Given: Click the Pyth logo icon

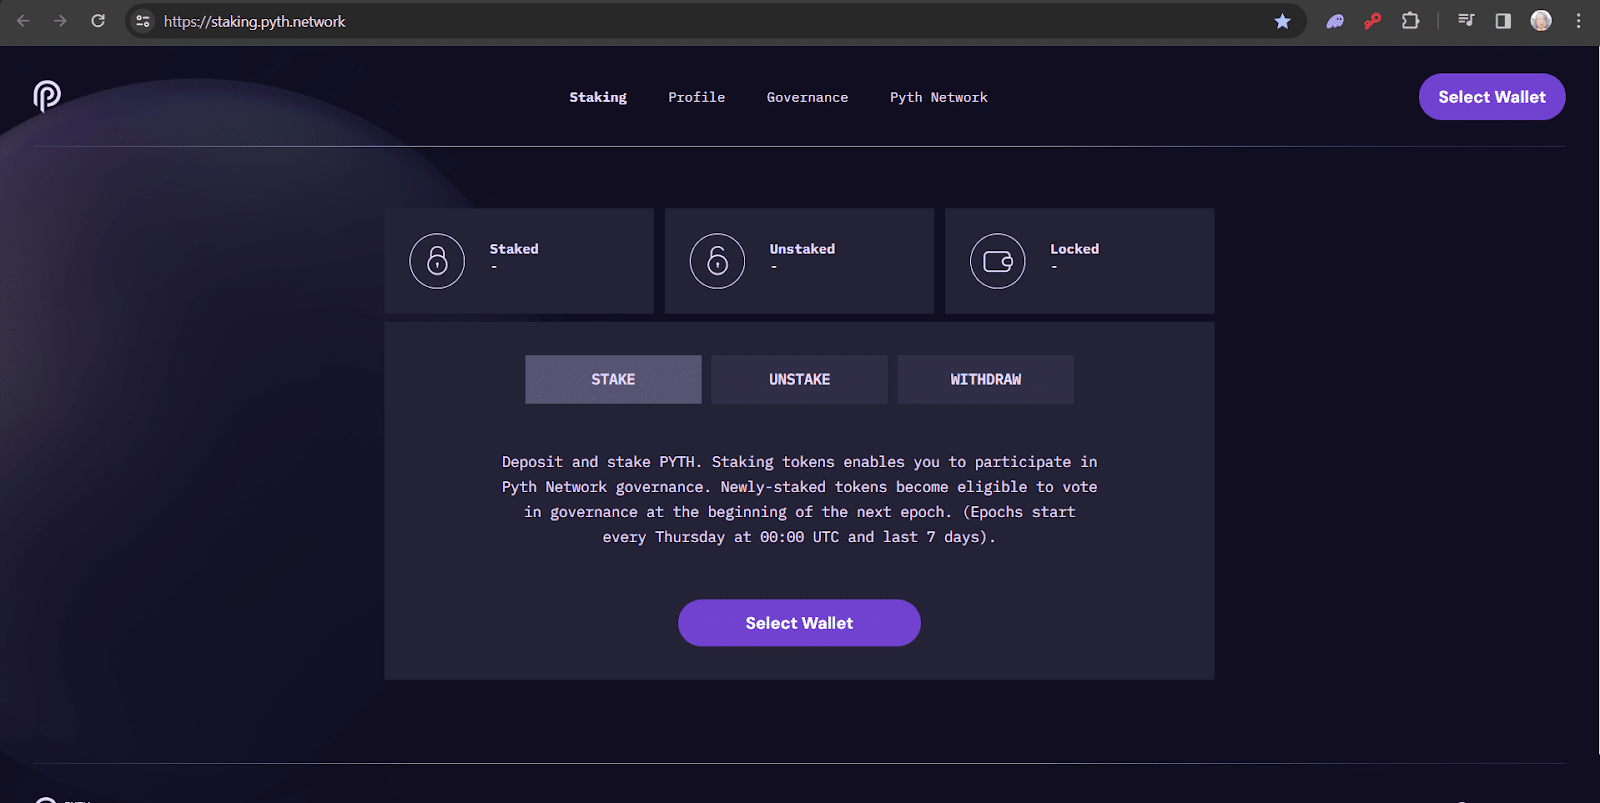Looking at the screenshot, I should tap(47, 96).
